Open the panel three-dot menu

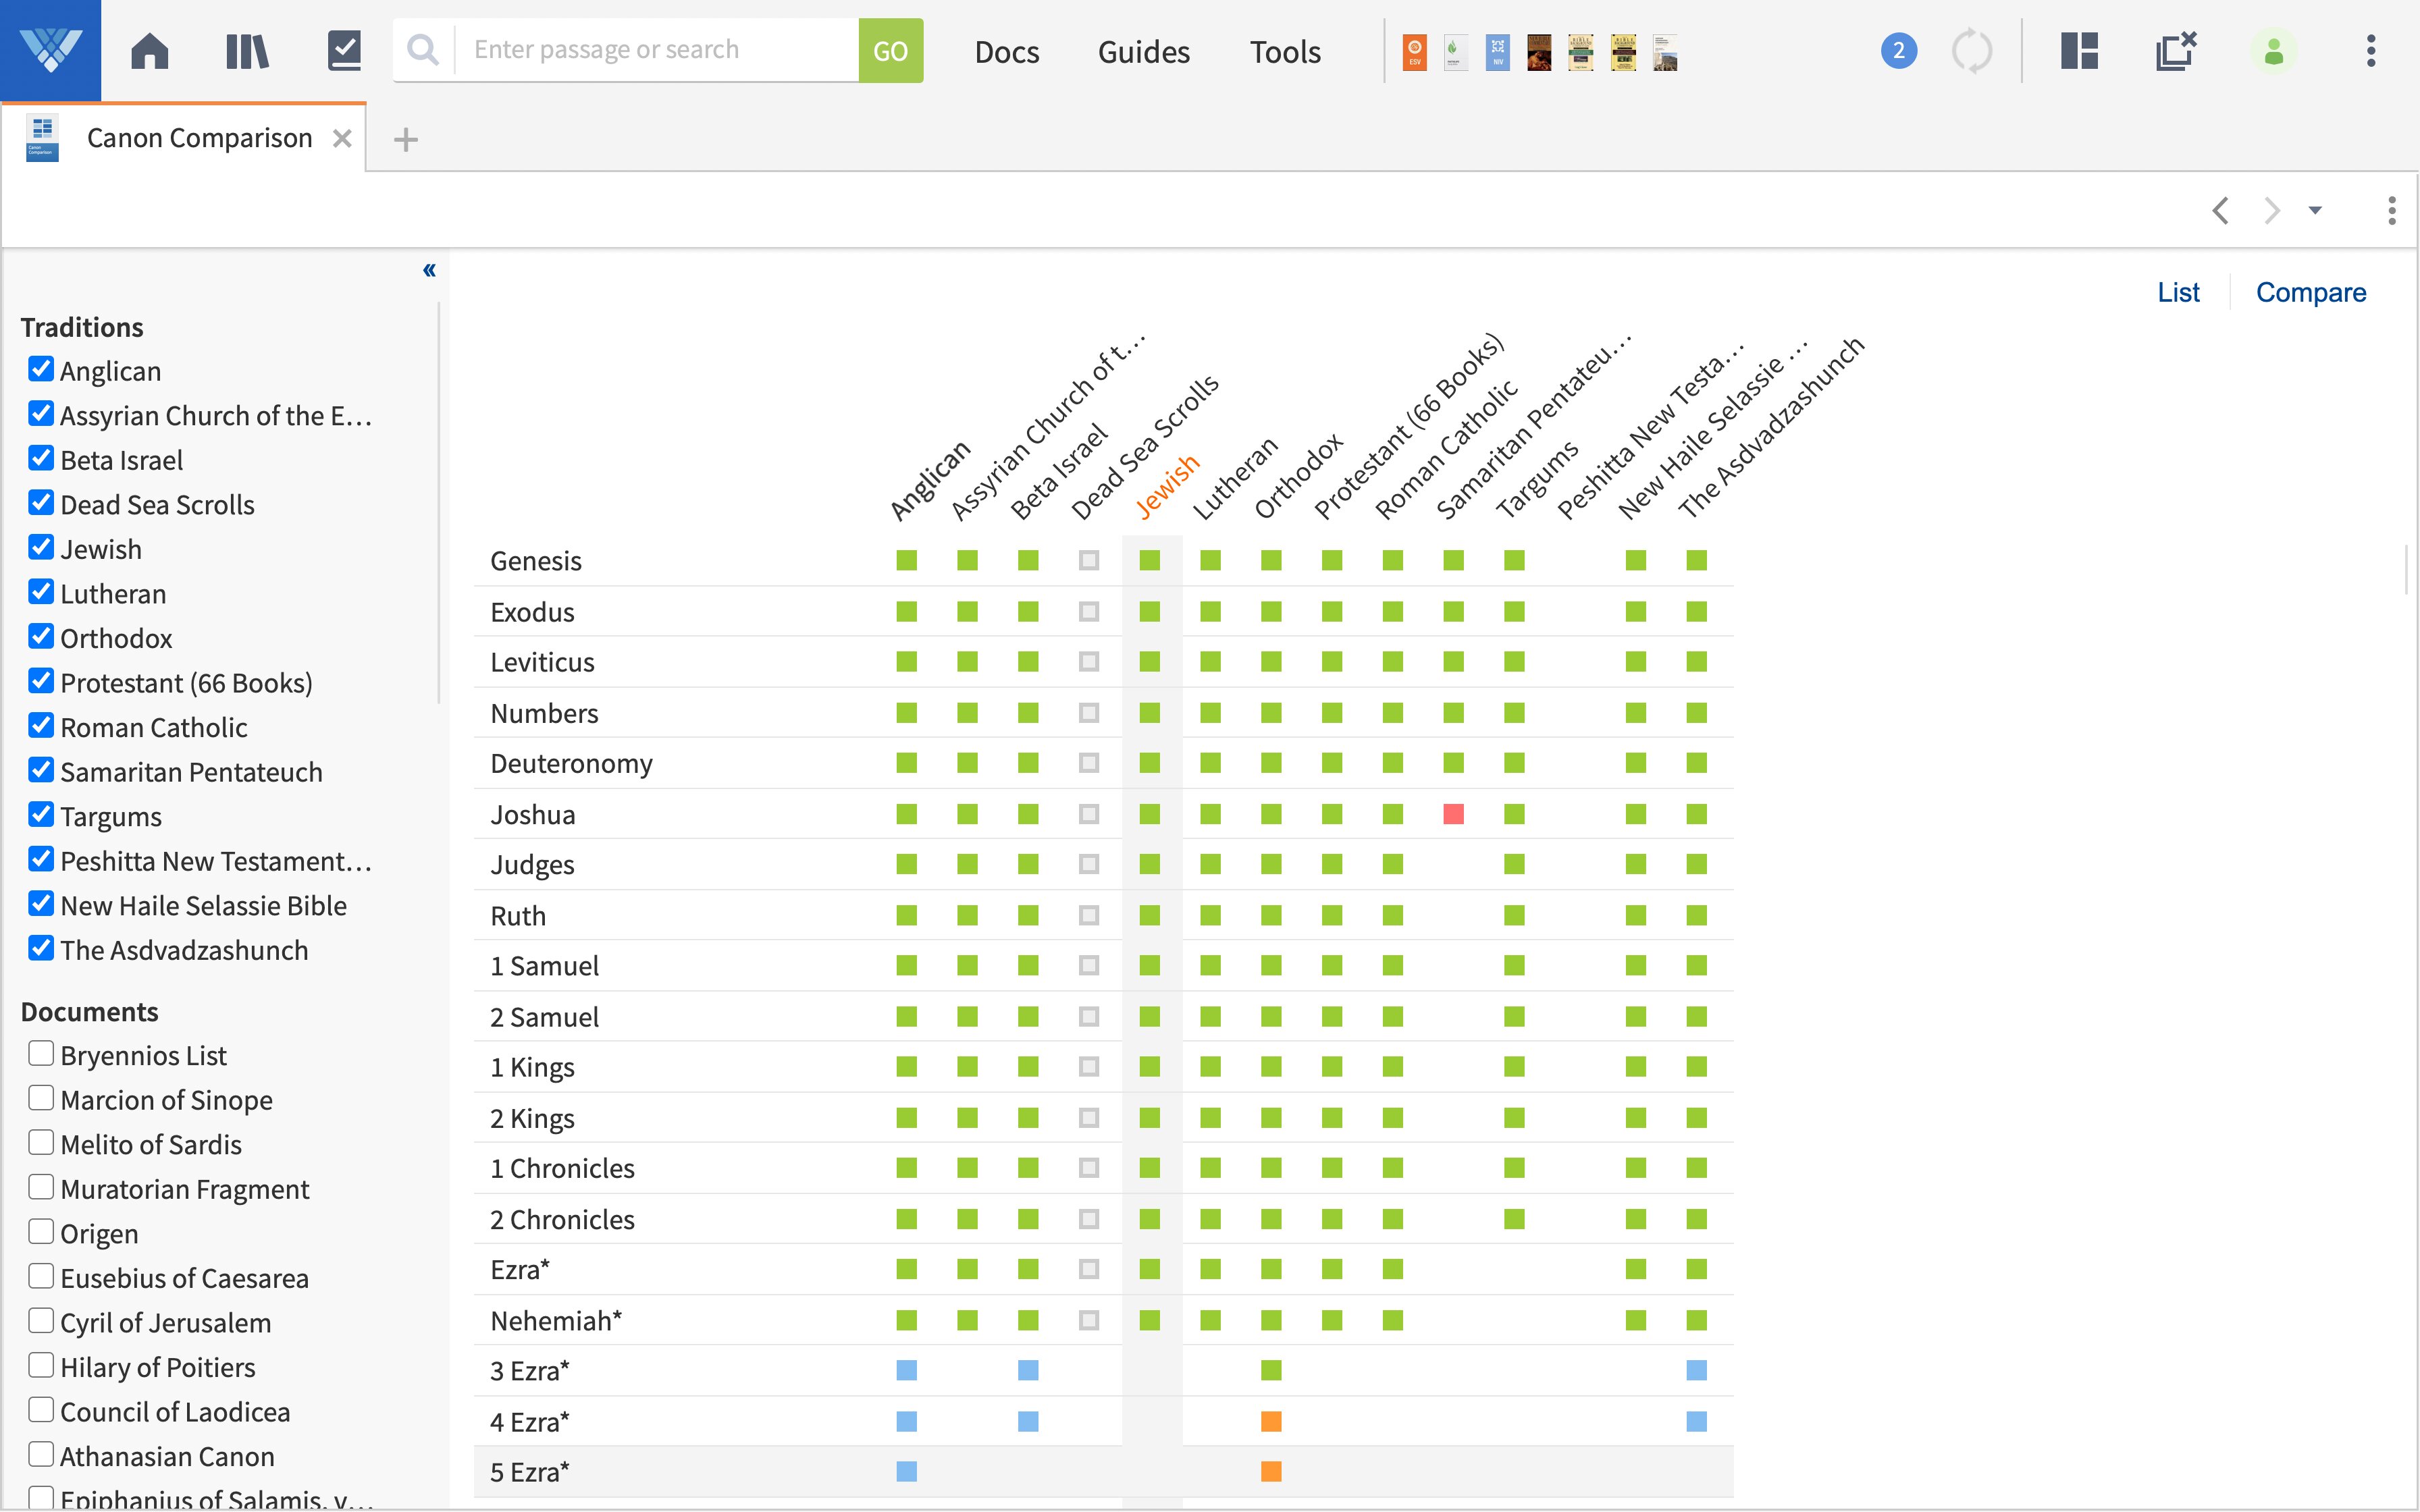2391,211
